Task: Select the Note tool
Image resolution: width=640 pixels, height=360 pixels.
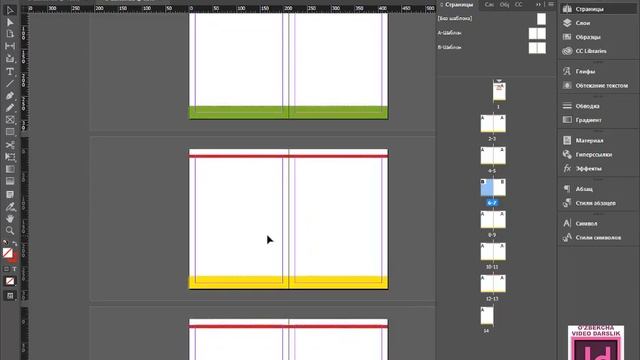Action: [x=10, y=194]
